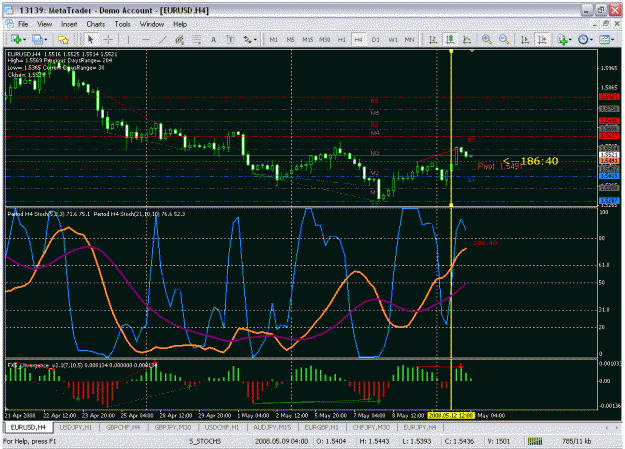Toggle the Auto Scroll chart button
This screenshot has height=449, width=625.
(x=525, y=39)
